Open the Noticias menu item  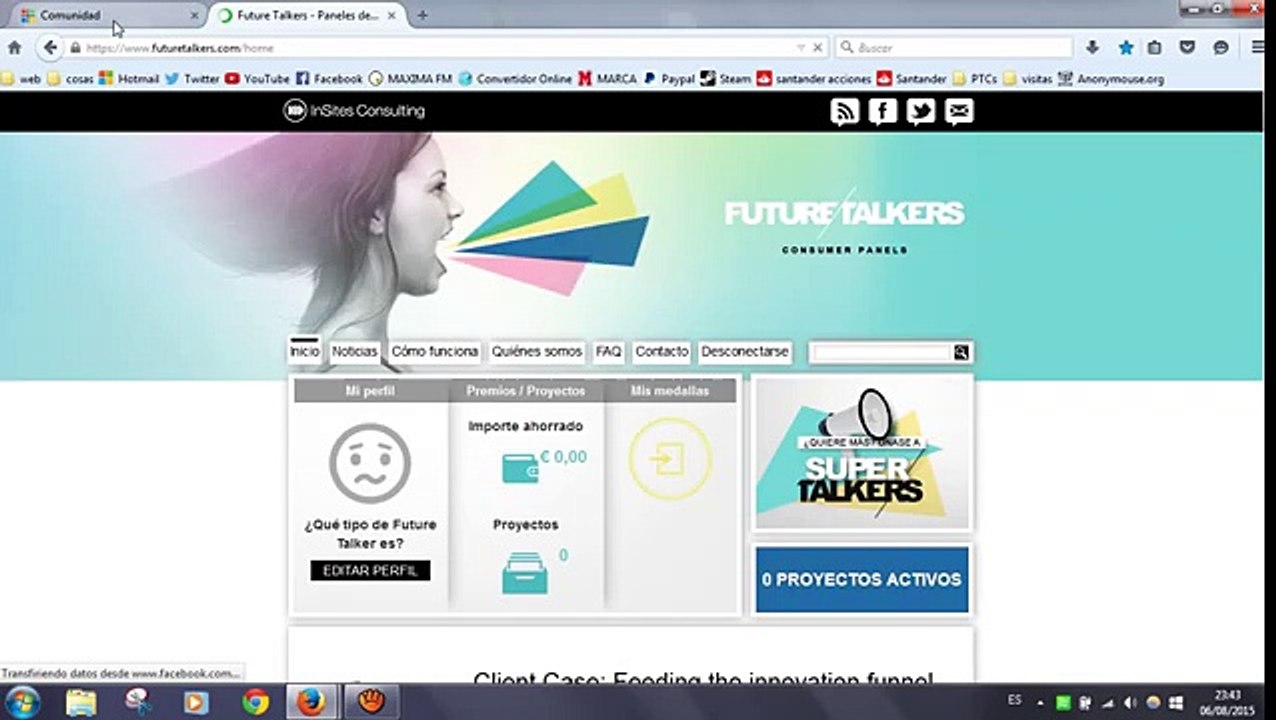click(354, 351)
